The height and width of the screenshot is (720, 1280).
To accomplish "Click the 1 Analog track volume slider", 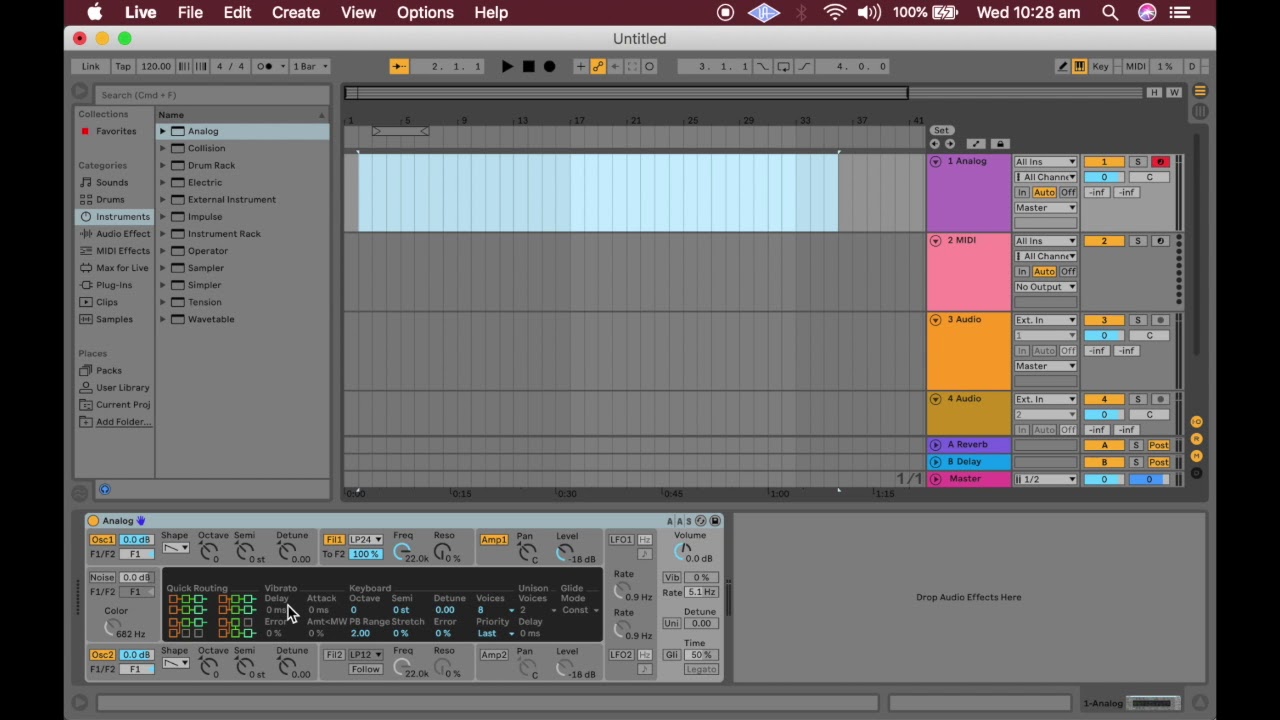I will pyautogui.click(x=1104, y=177).
